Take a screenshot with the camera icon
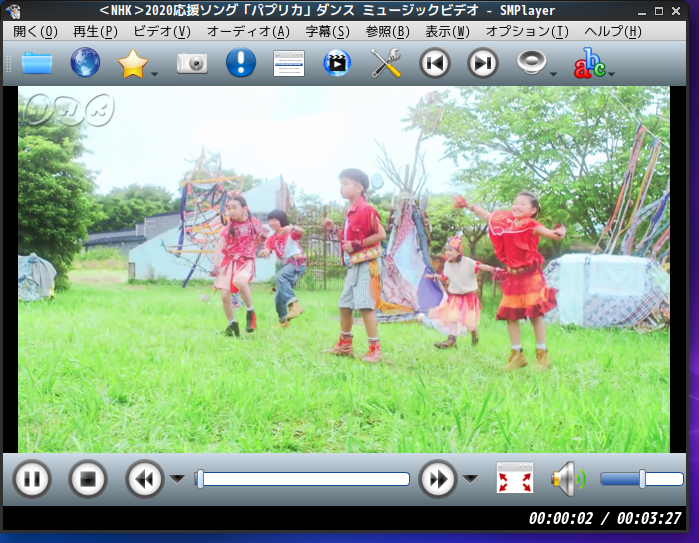Screen dimensions: 699x543 click(x=192, y=63)
